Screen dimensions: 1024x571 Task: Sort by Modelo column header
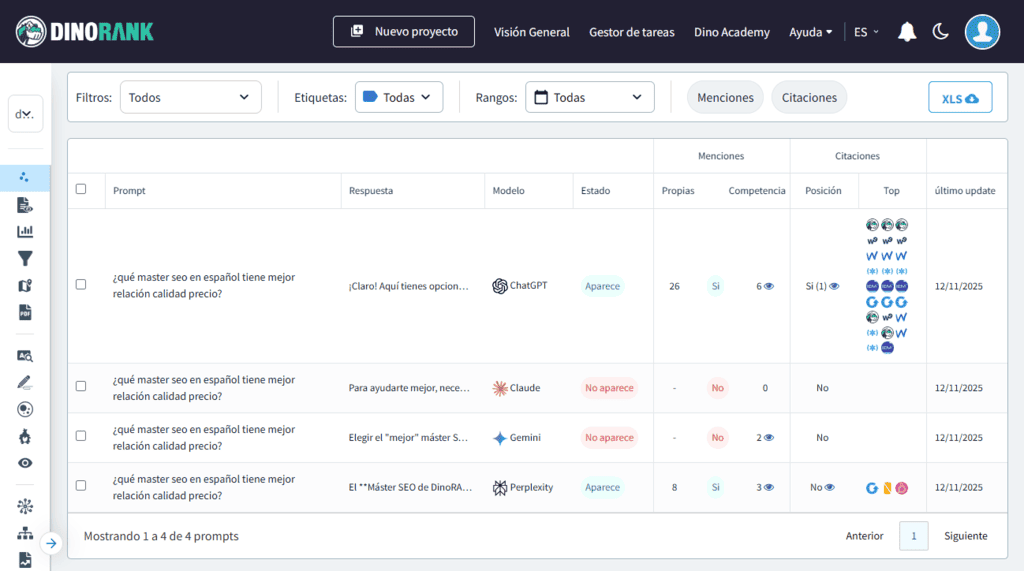[x=508, y=191]
